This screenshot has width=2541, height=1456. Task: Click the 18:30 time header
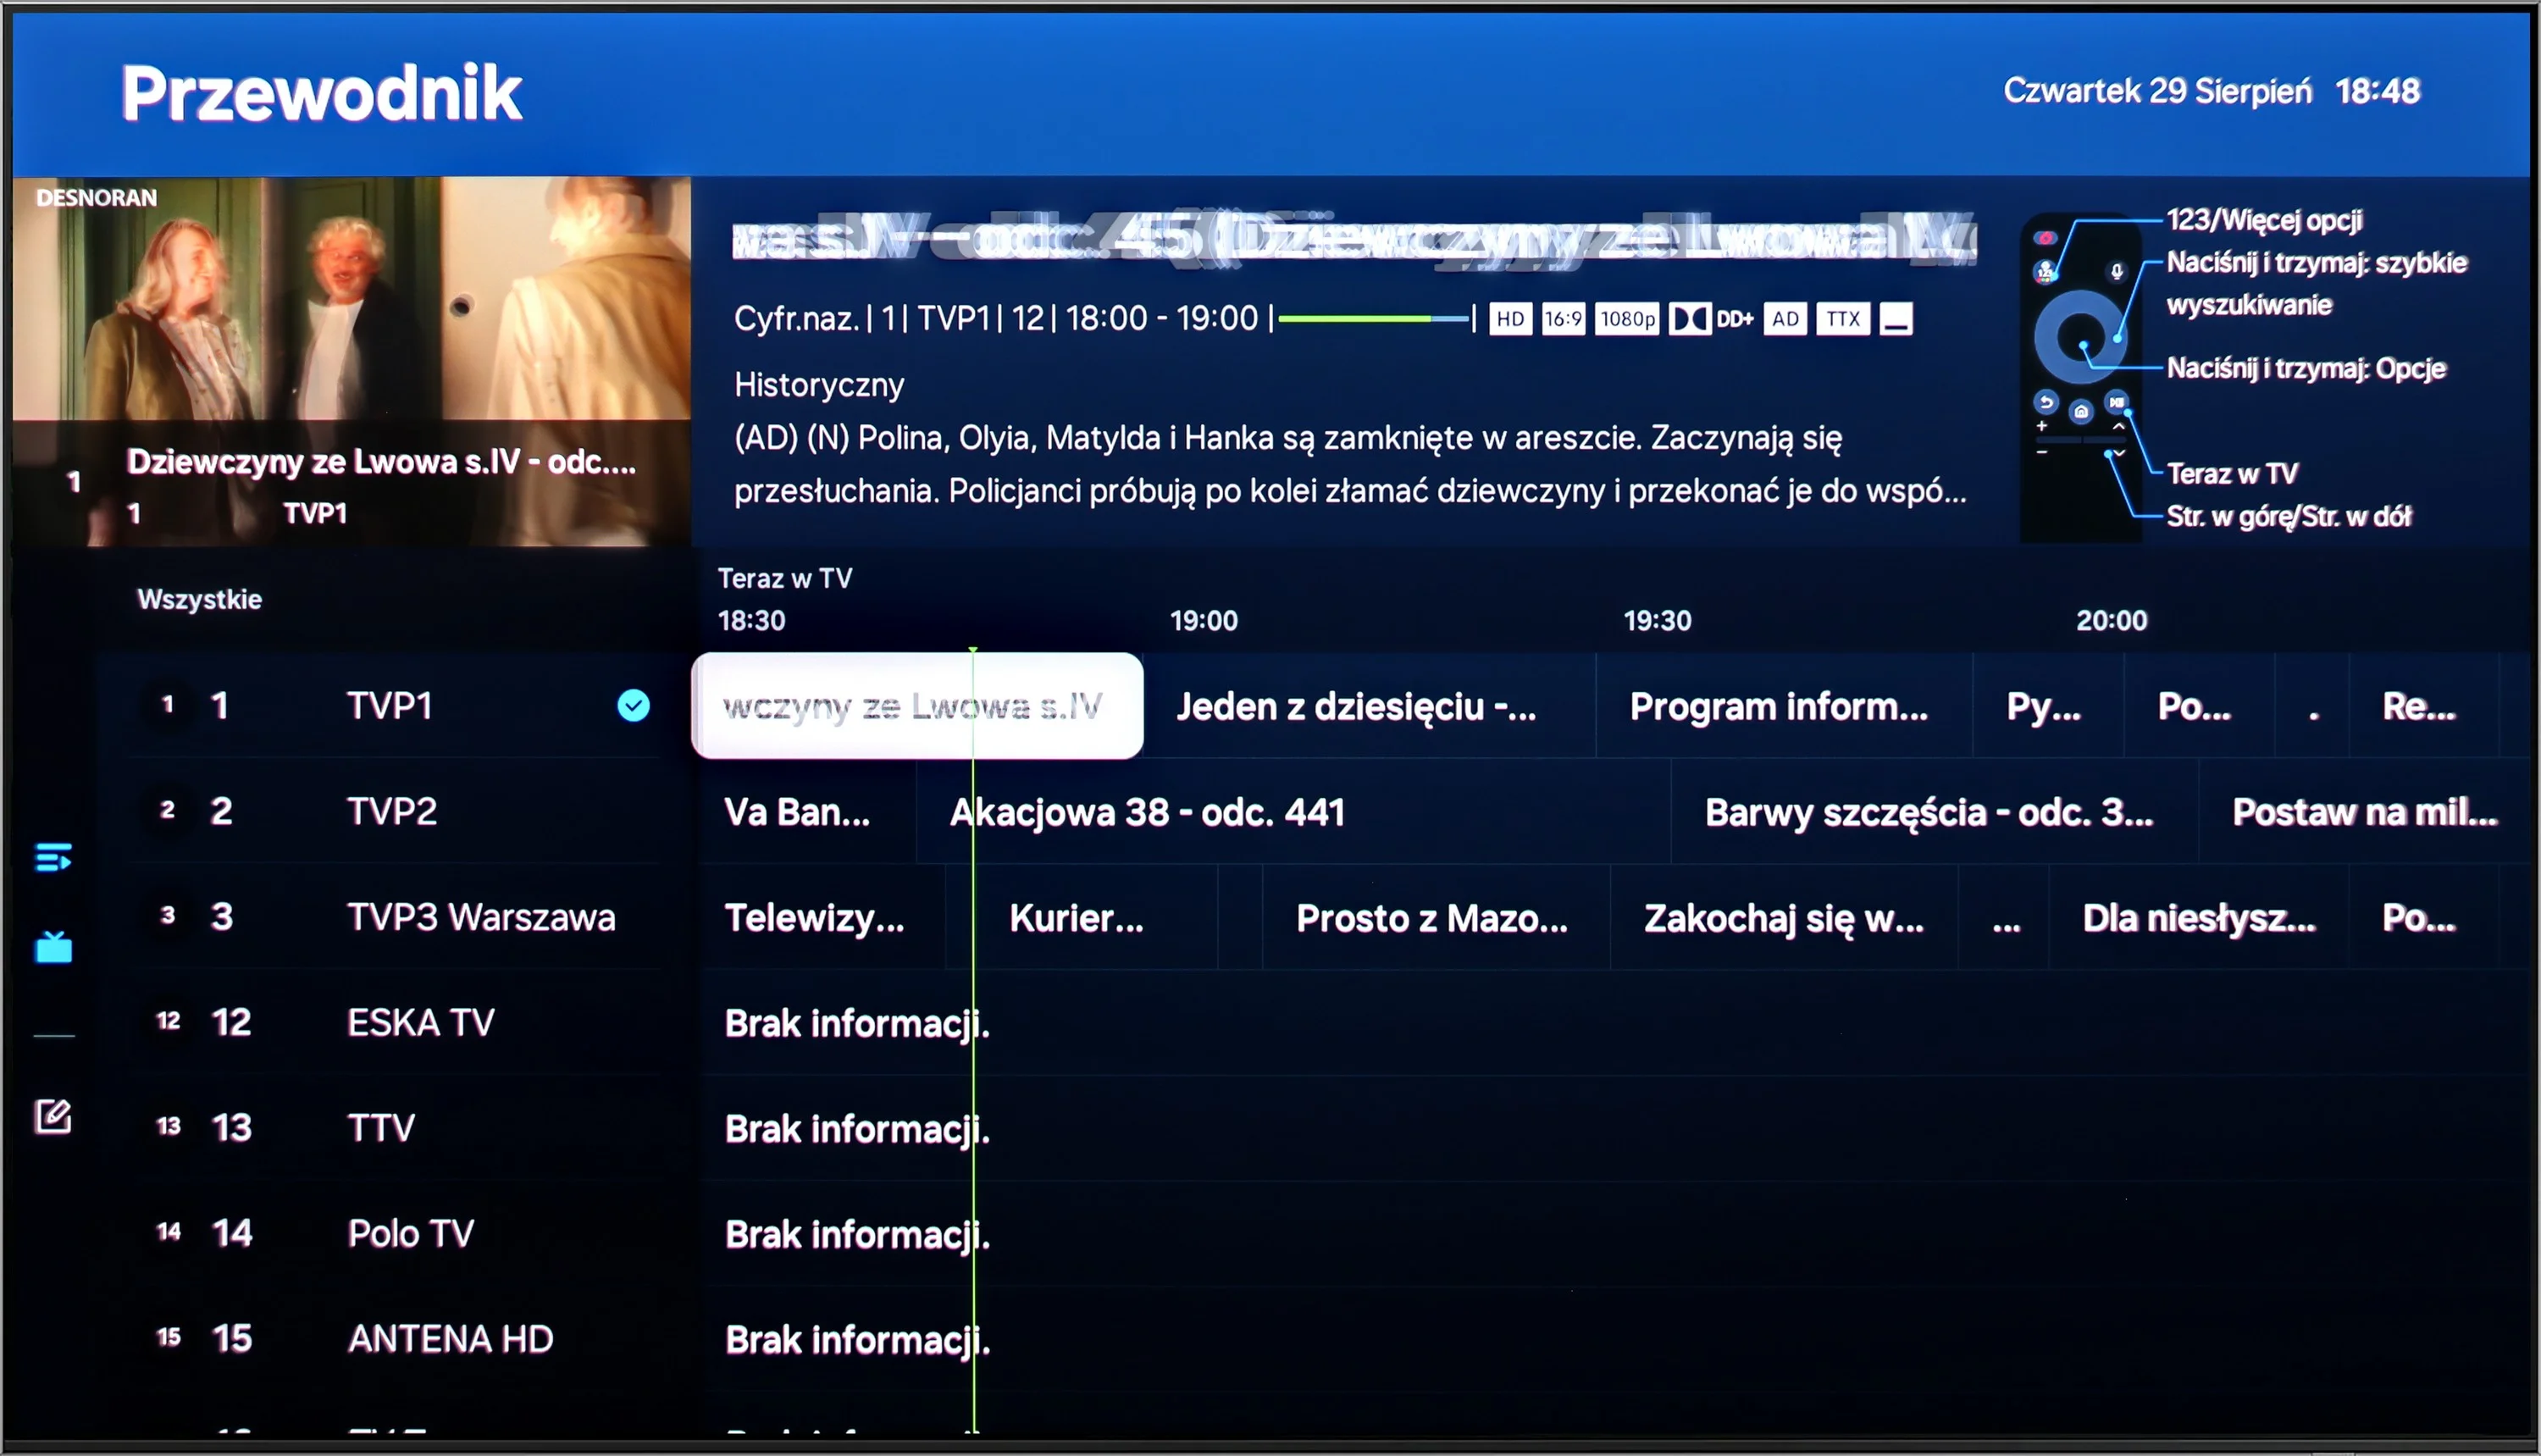pyautogui.click(x=752, y=621)
